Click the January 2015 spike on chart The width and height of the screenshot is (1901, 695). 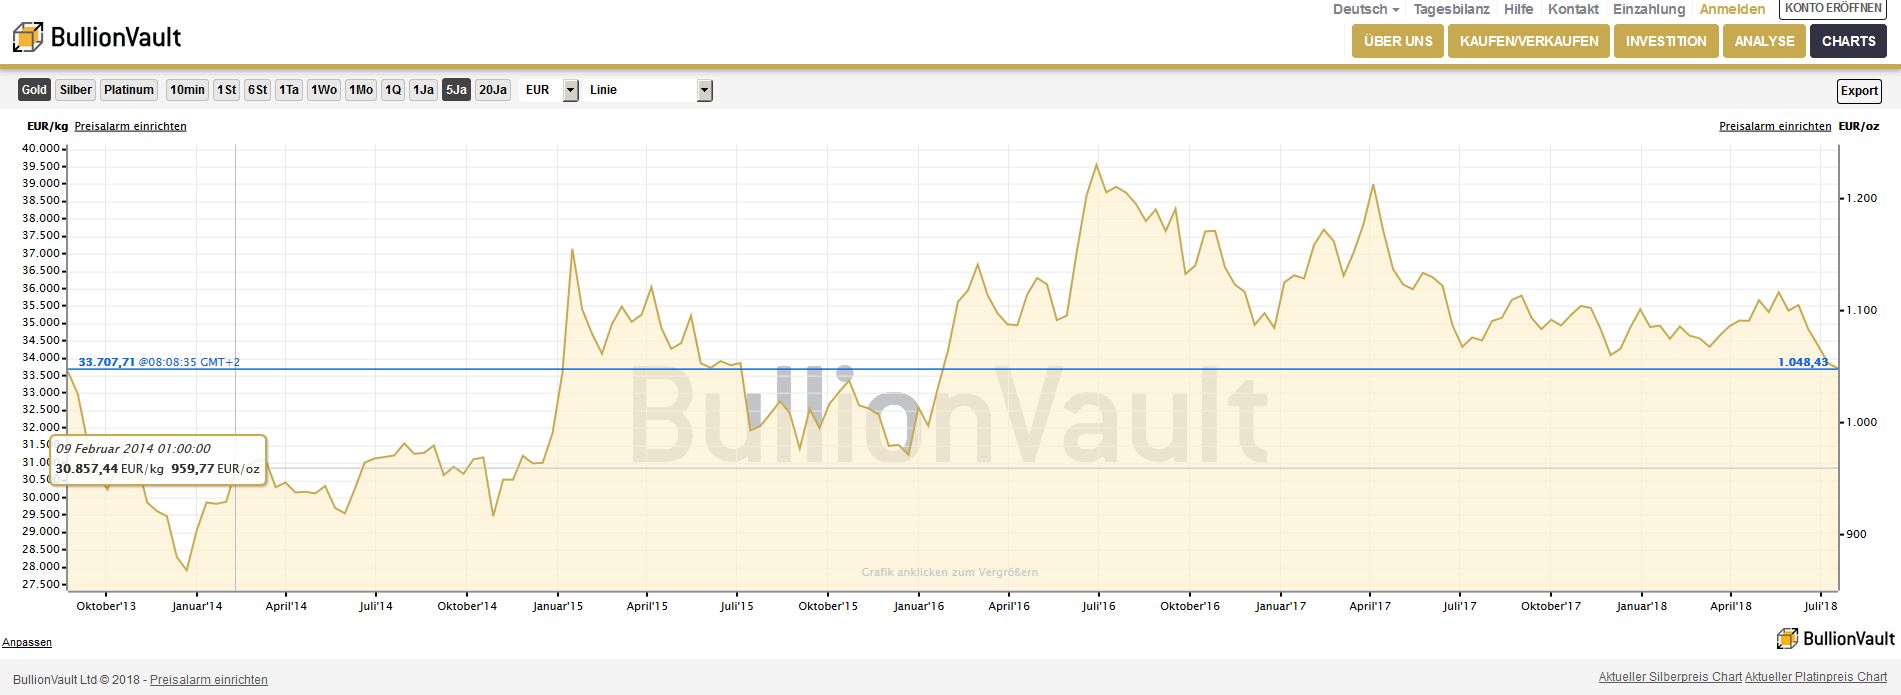572,250
